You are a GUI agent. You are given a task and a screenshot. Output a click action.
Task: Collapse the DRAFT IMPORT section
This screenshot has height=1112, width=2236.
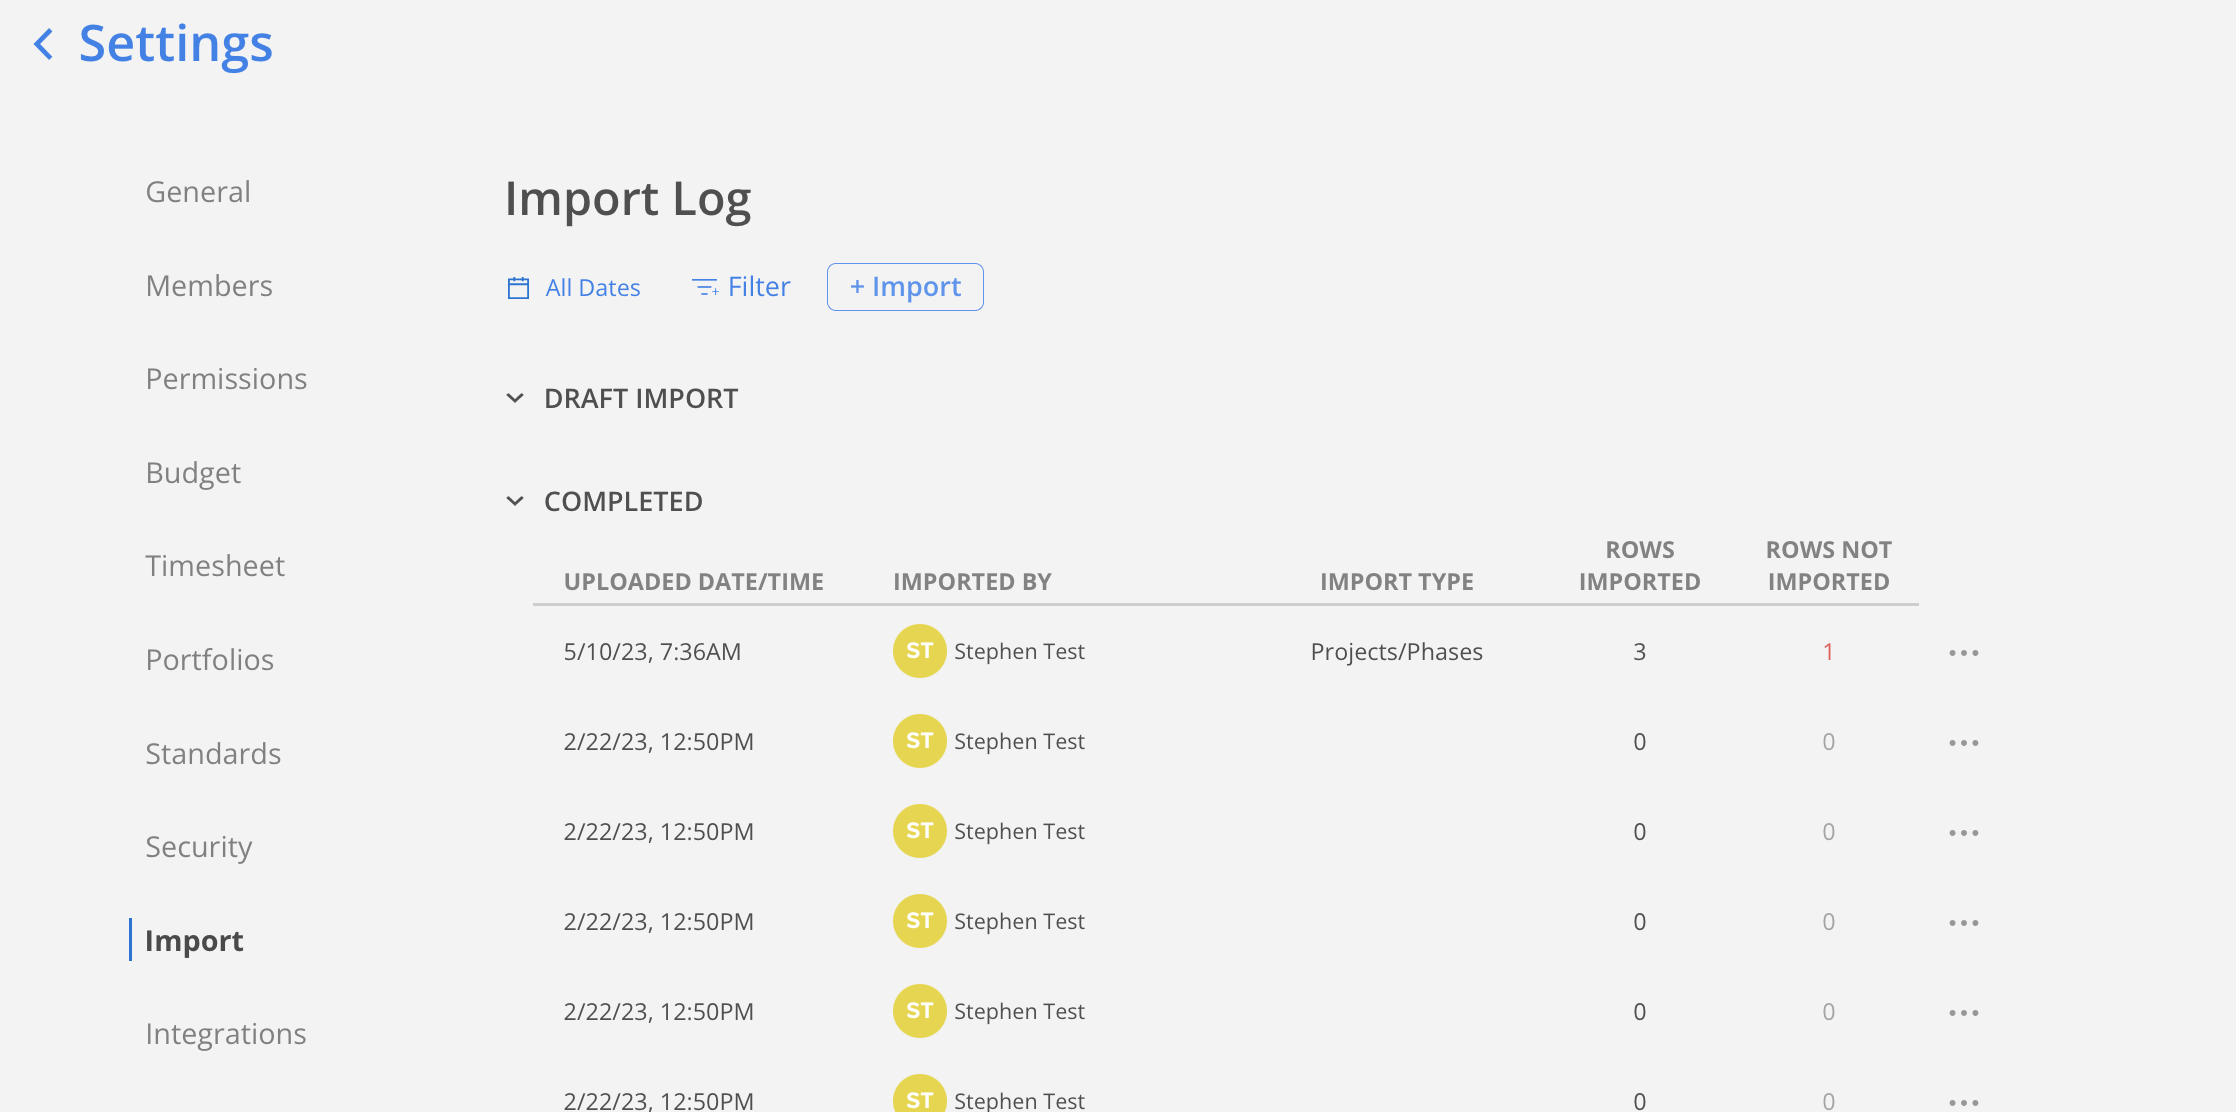pyautogui.click(x=515, y=398)
